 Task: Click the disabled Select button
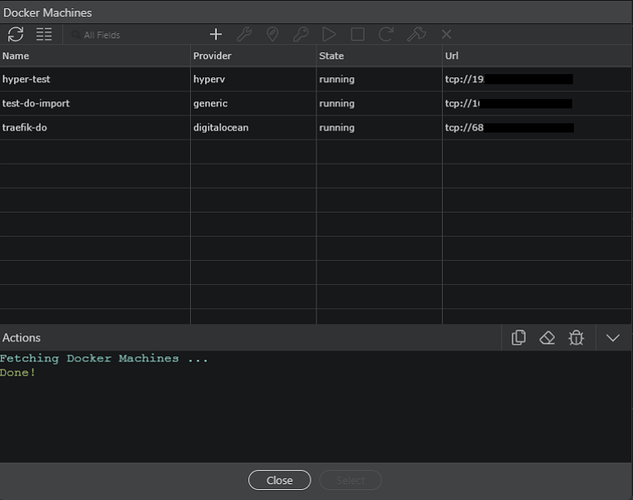tap(350, 480)
